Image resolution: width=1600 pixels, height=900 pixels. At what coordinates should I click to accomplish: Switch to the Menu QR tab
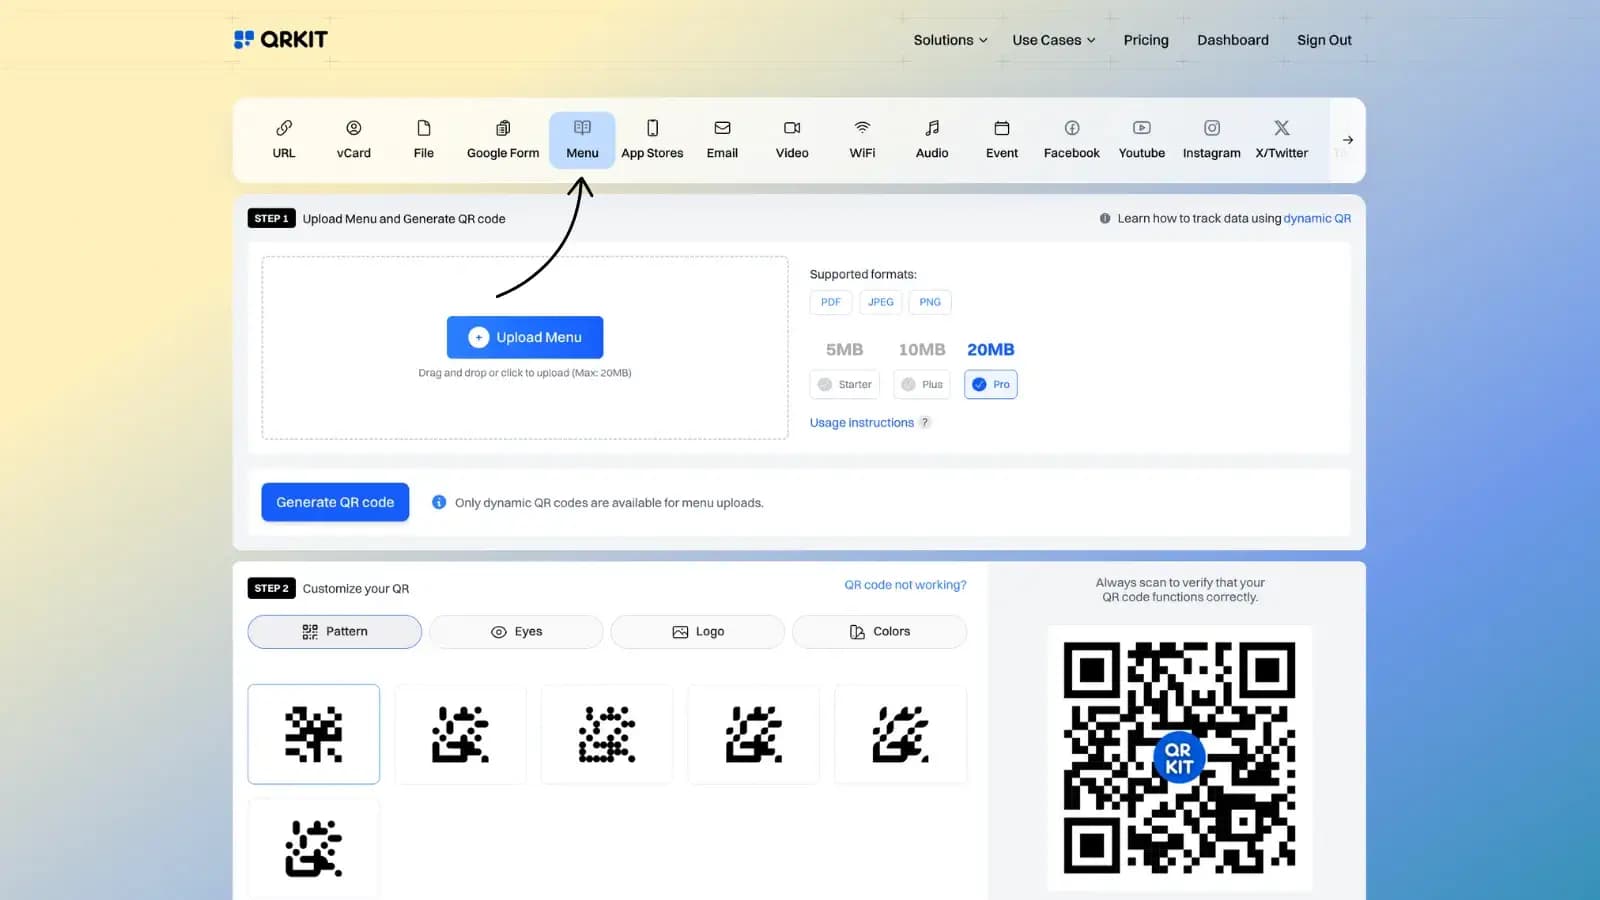[x=582, y=139]
